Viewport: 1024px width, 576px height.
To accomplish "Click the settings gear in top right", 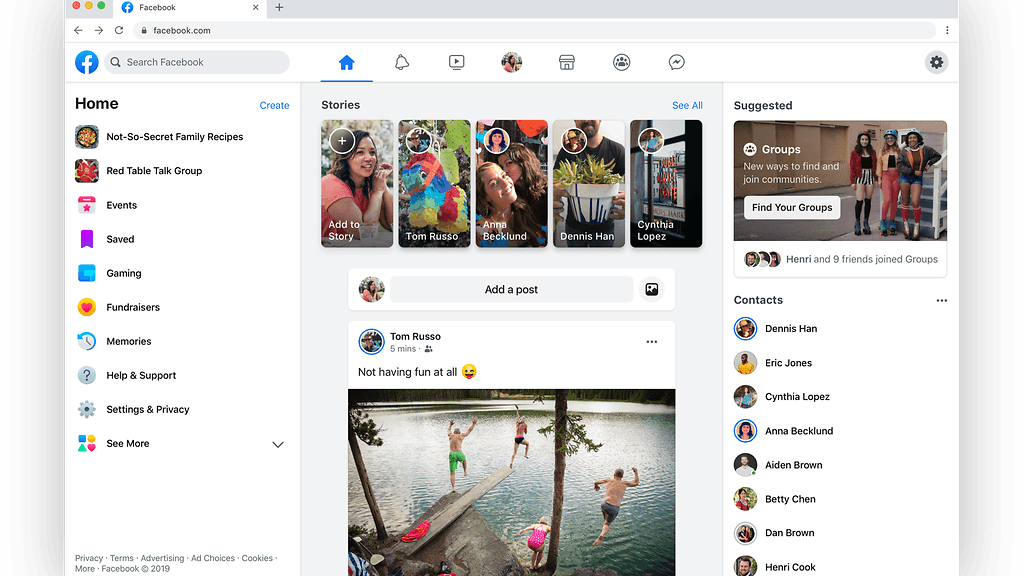I will [936, 63].
